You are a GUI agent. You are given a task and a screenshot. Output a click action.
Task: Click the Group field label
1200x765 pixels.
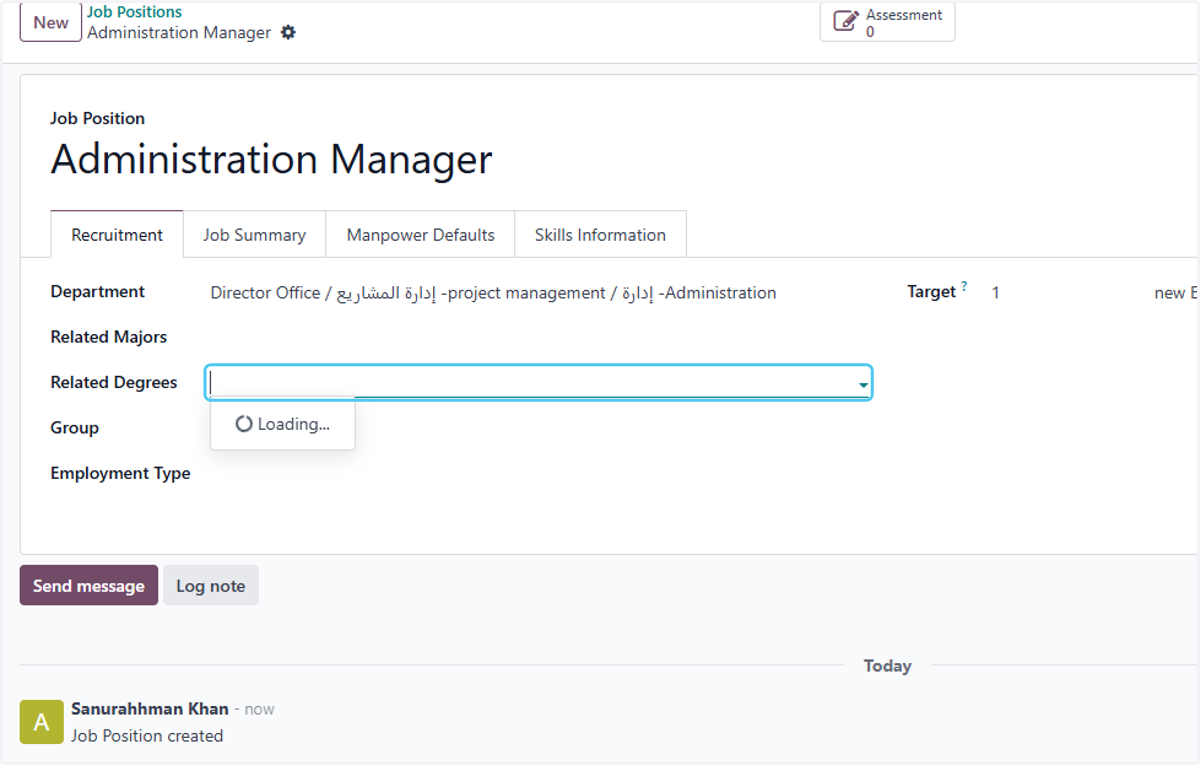(75, 428)
